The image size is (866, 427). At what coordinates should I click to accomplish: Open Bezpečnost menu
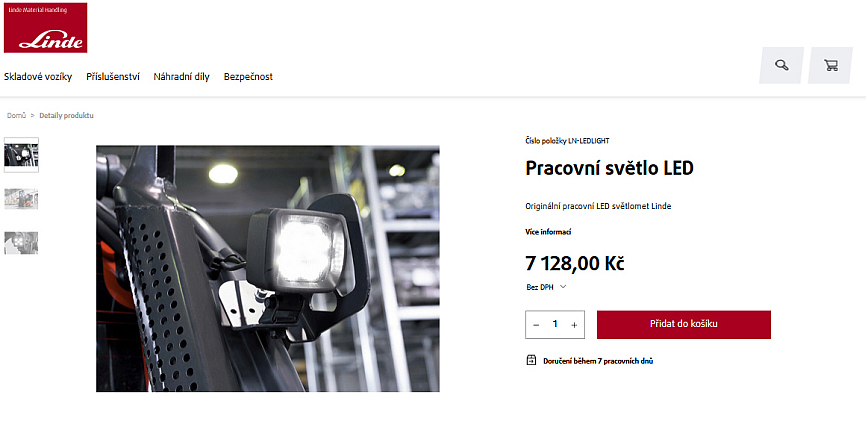[x=248, y=77]
